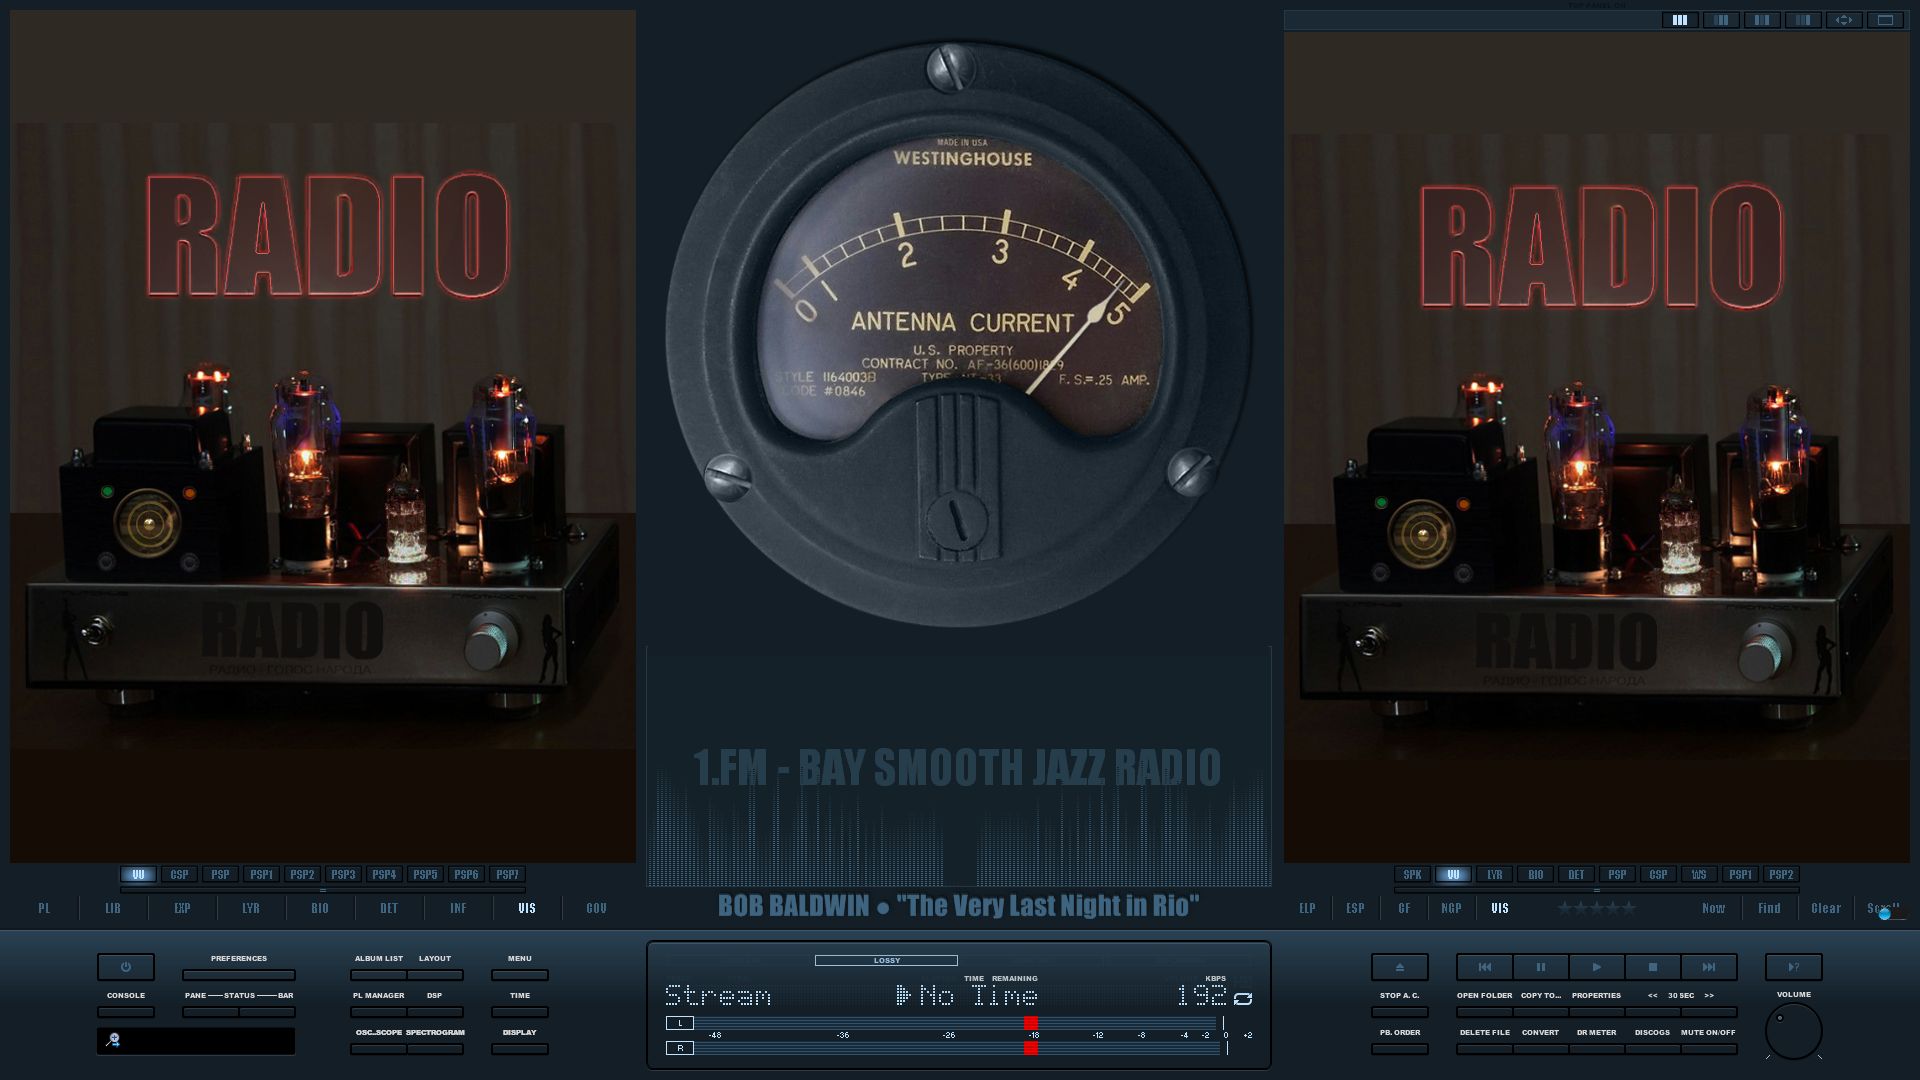Click the PREFERENCES button

(x=238, y=974)
